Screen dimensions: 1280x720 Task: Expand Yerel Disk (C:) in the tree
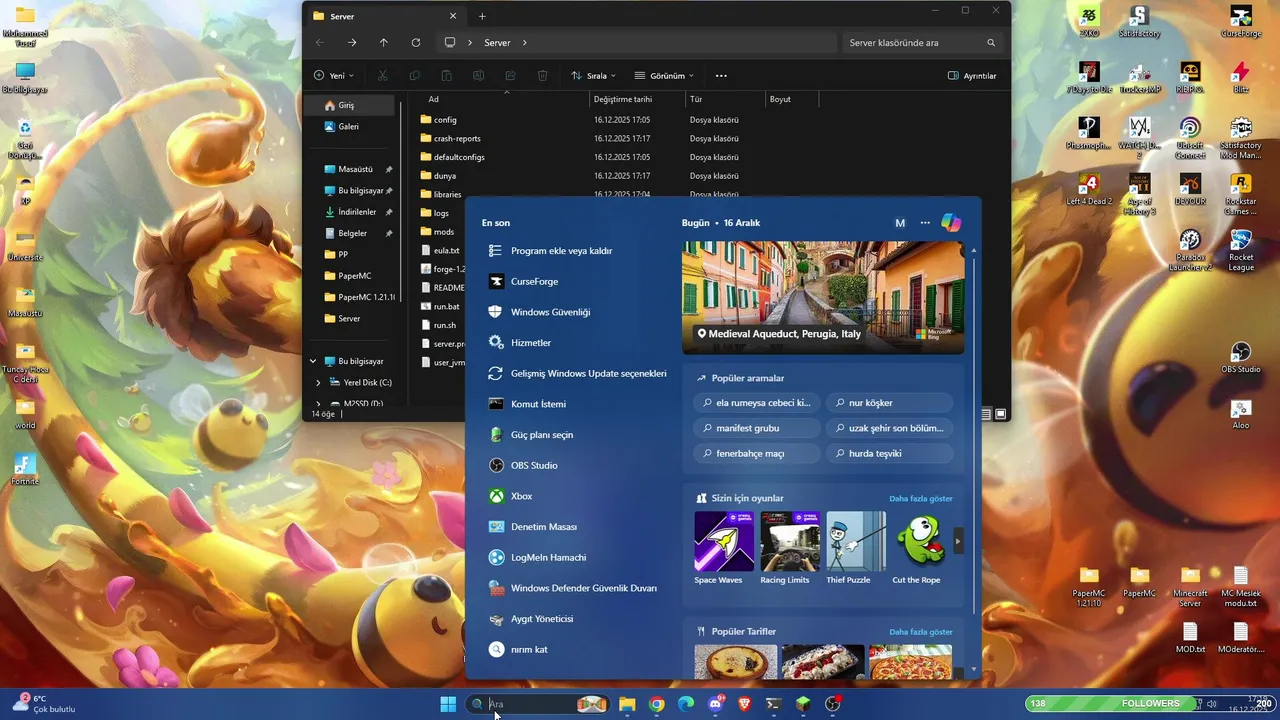pos(318,382)
